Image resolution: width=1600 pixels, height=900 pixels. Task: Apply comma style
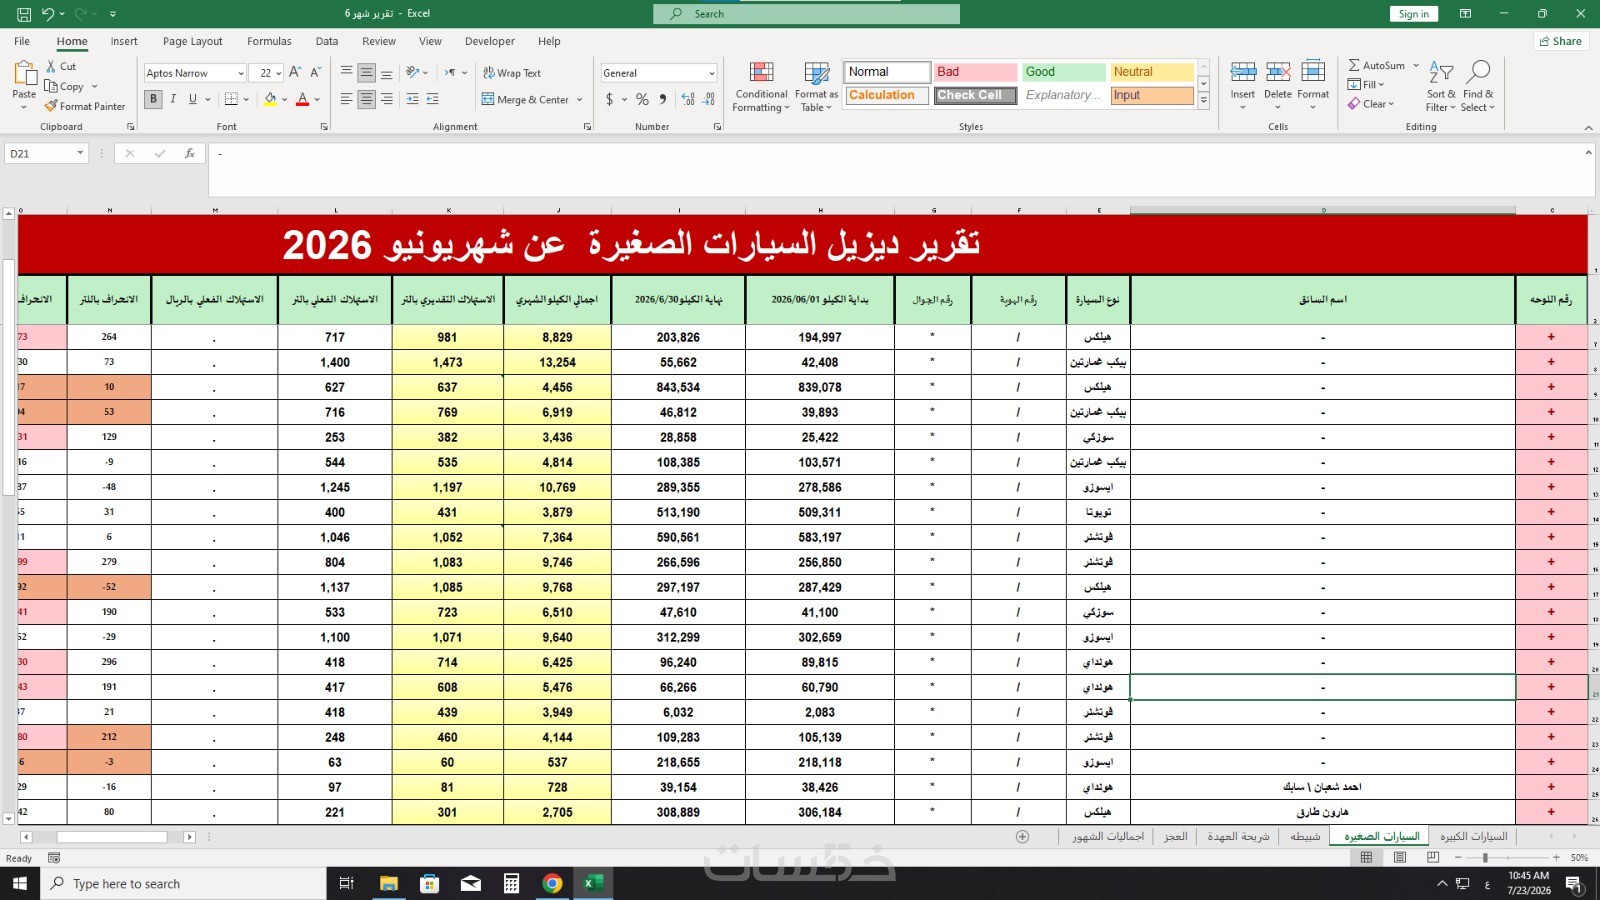pyautogui.click(x=662, y=99)
